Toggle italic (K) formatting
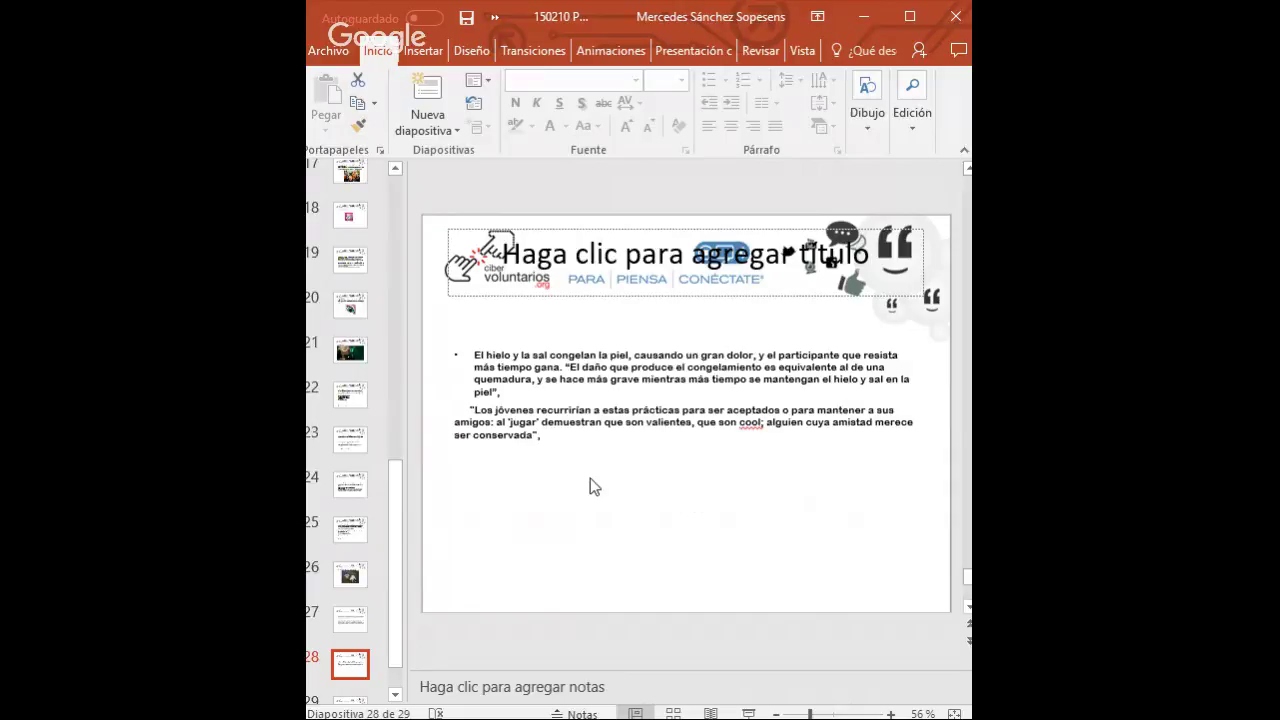This screenshot has width=1280, height=720. pos(537,103)
